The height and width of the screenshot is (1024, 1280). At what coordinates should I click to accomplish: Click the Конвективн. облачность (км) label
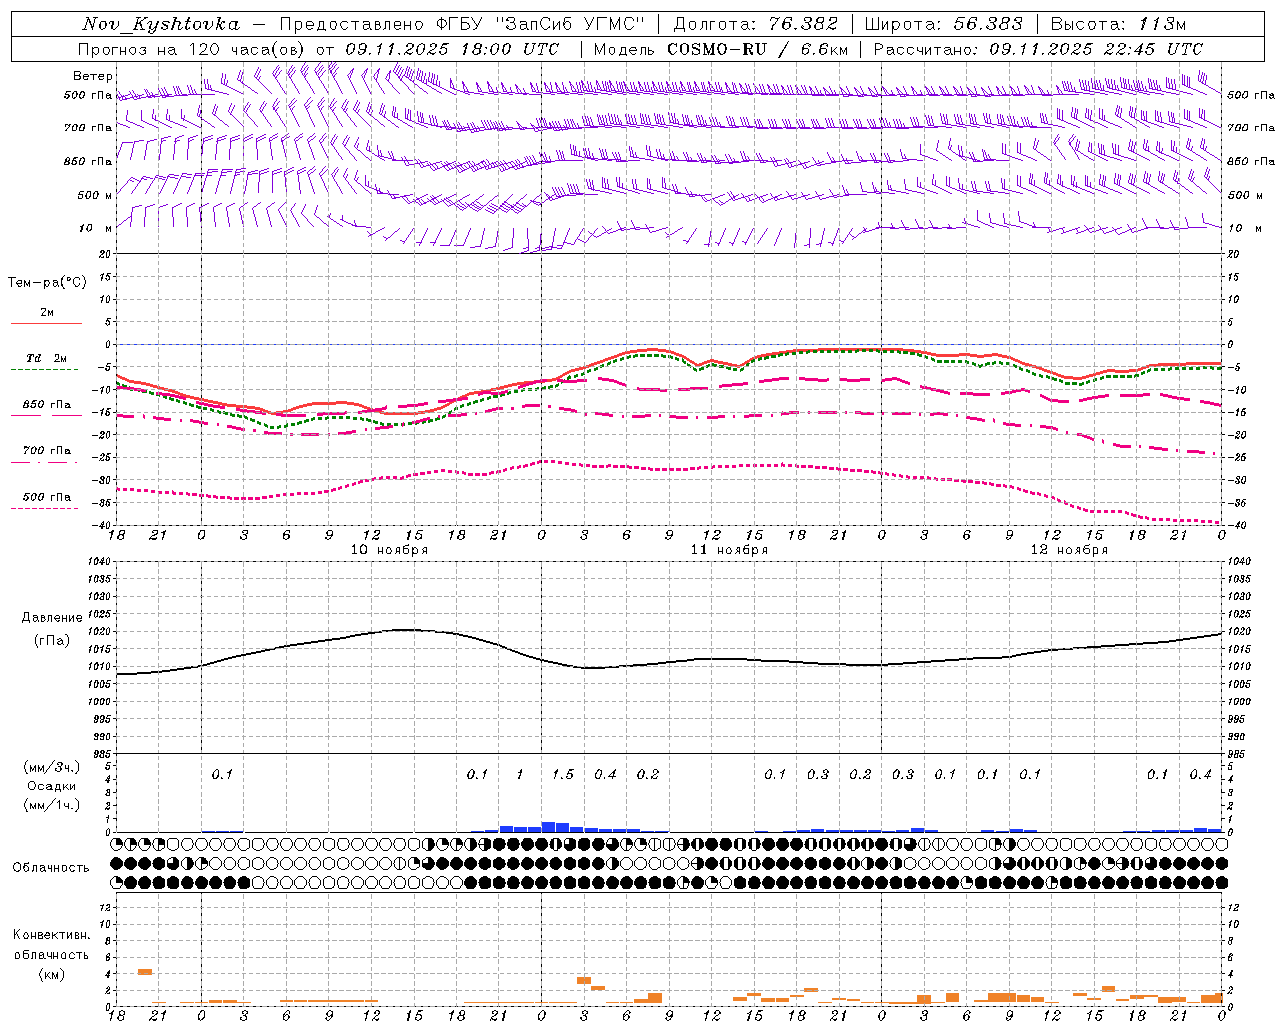[51, 954]
